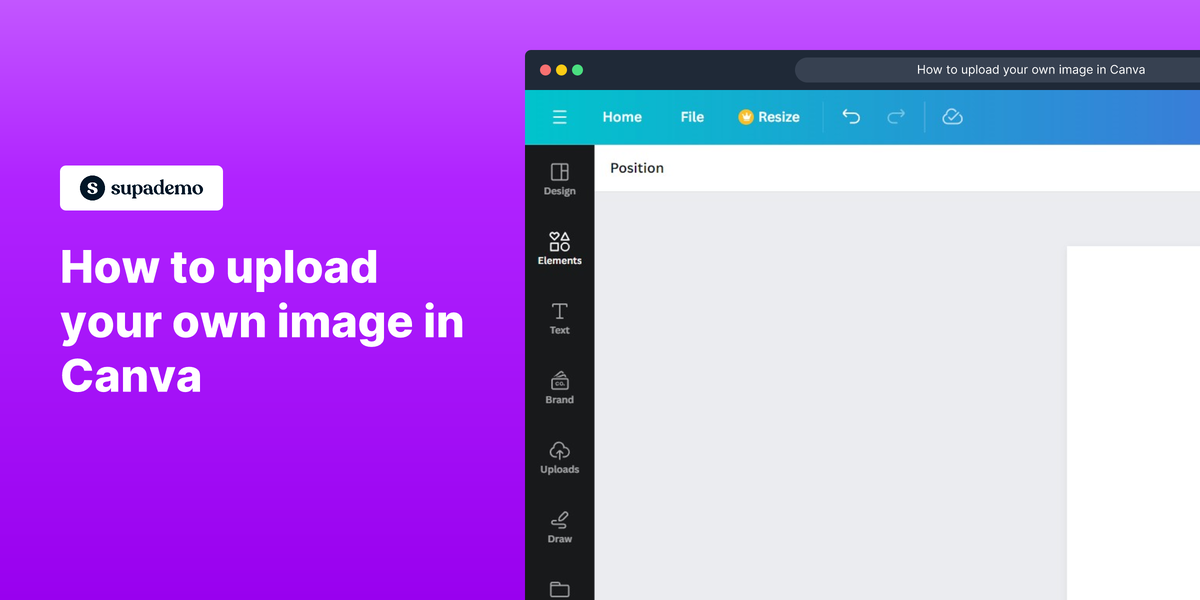This screenshot has height=600, width=1200.
Task: Select the Draw tool
Action: 559,526
